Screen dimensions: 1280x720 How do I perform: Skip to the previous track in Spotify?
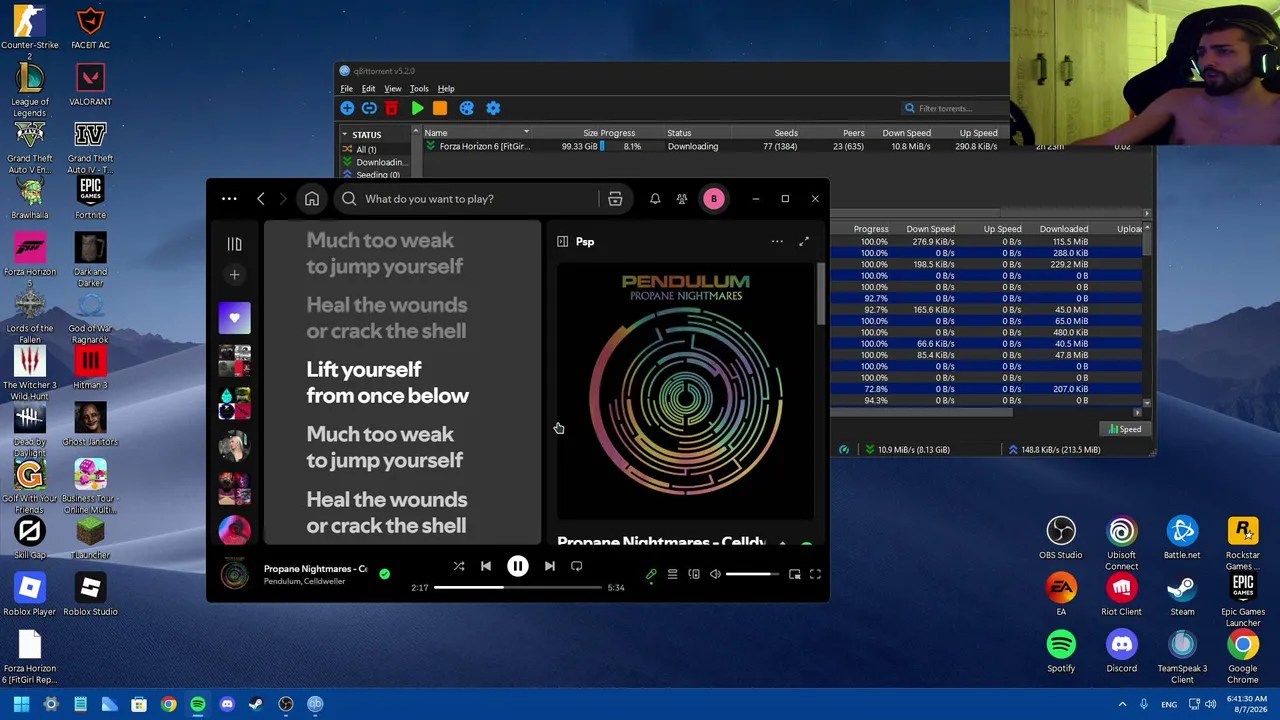486,566
